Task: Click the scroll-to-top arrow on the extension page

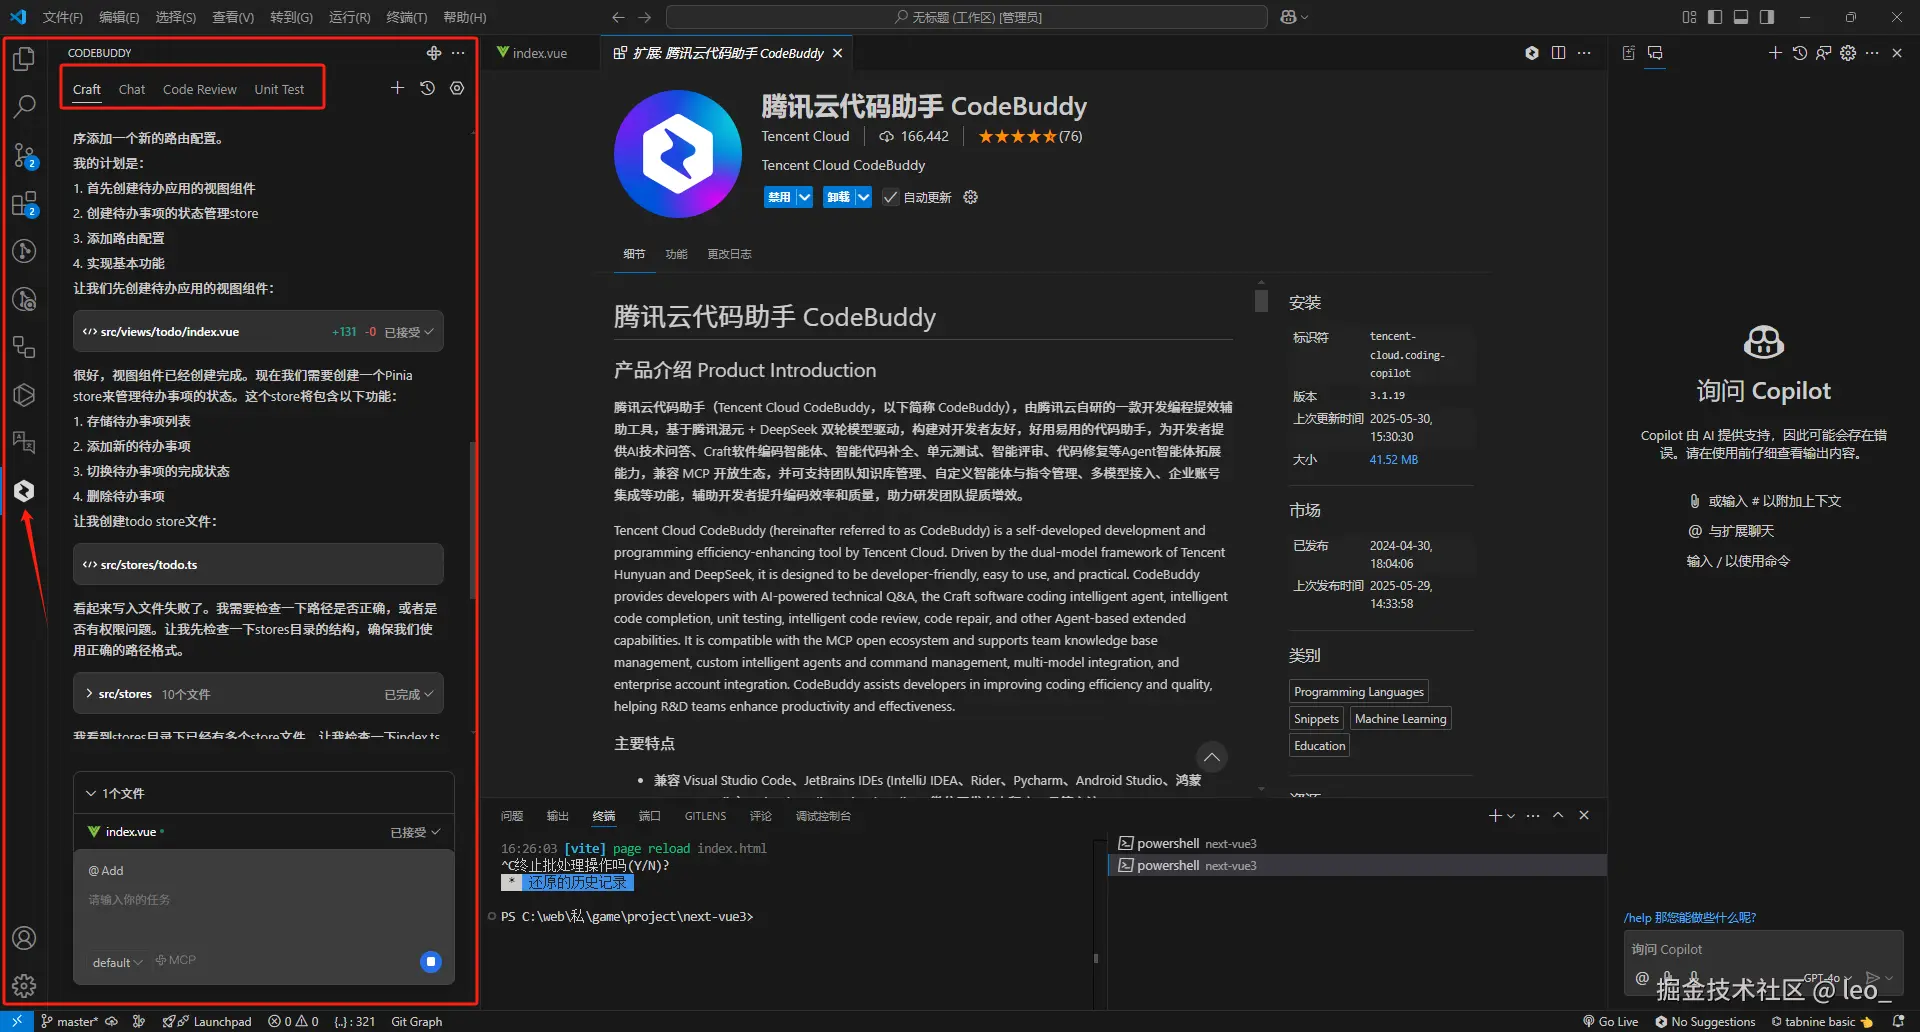Action: pos(1211,757)
